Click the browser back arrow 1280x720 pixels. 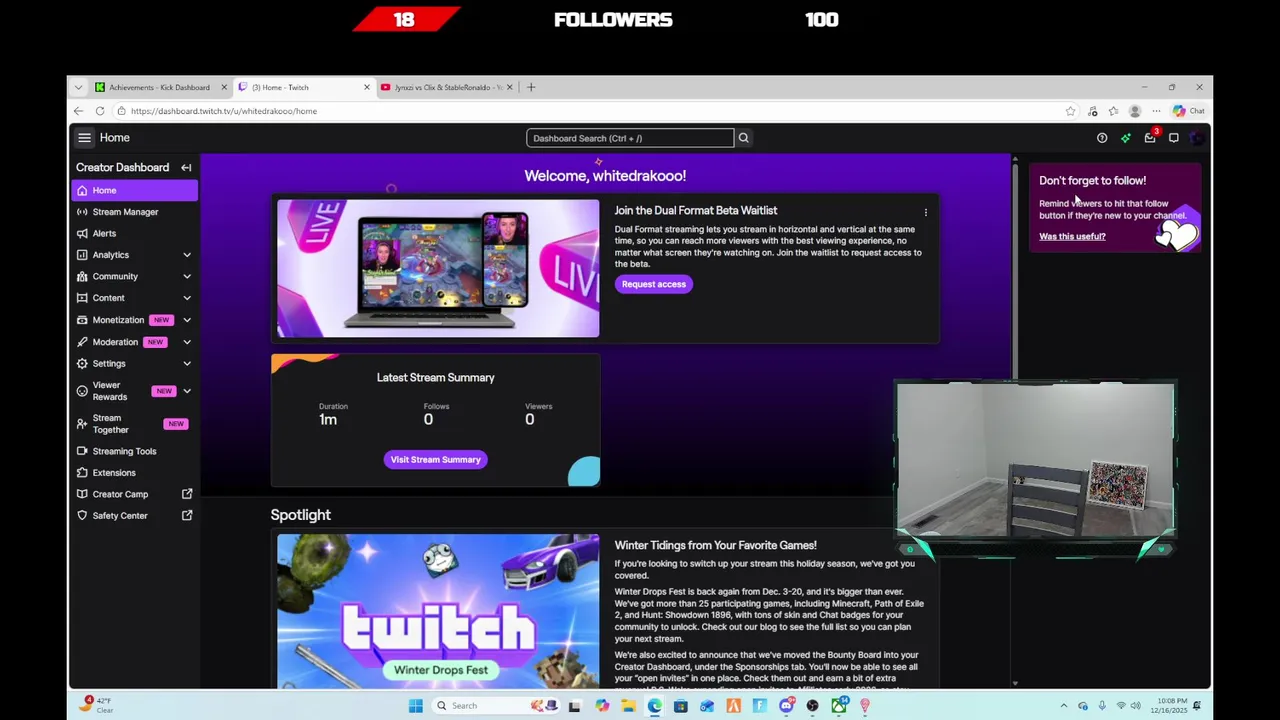click(x=79, y=111)
